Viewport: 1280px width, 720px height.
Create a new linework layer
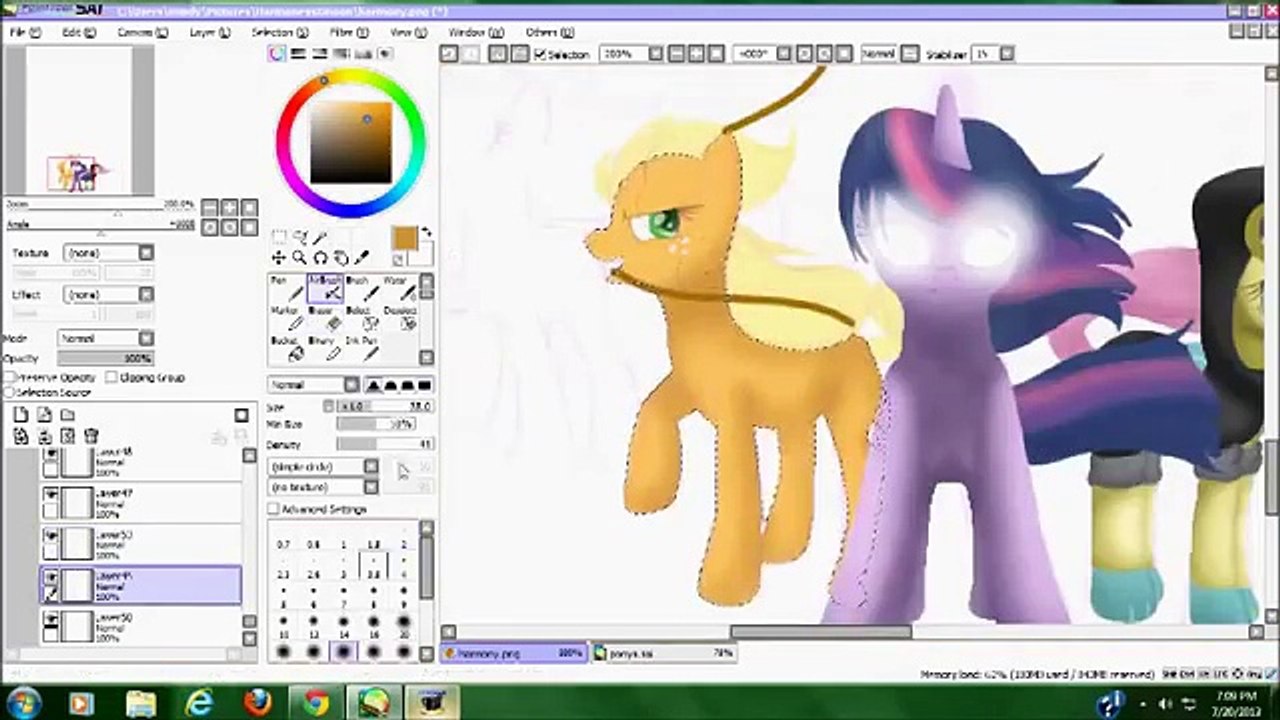pyautogui.click(x=44, y=415)
